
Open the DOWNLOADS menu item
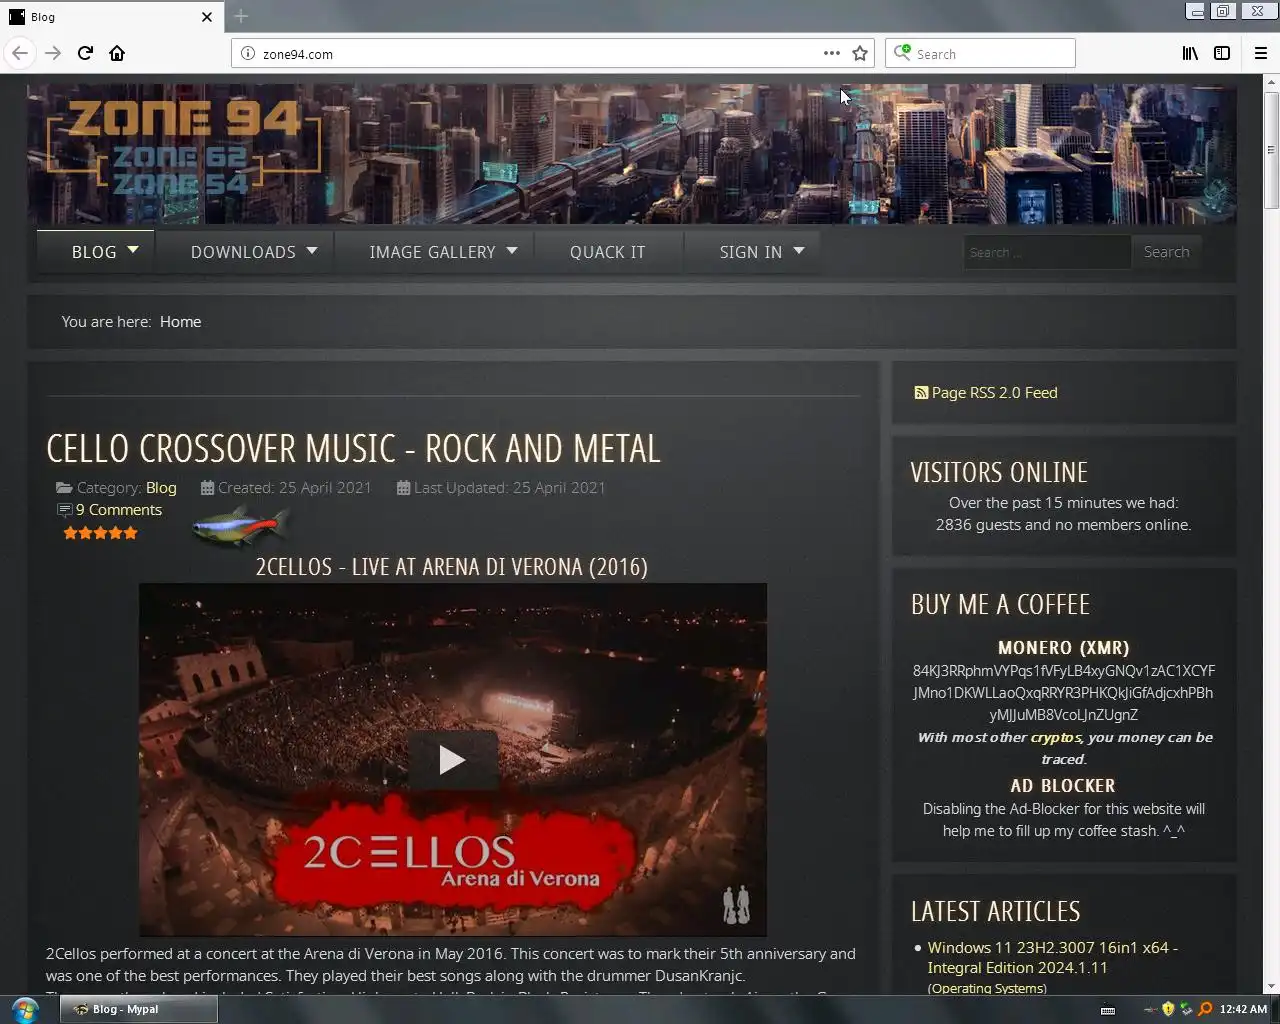coord(243,252)
